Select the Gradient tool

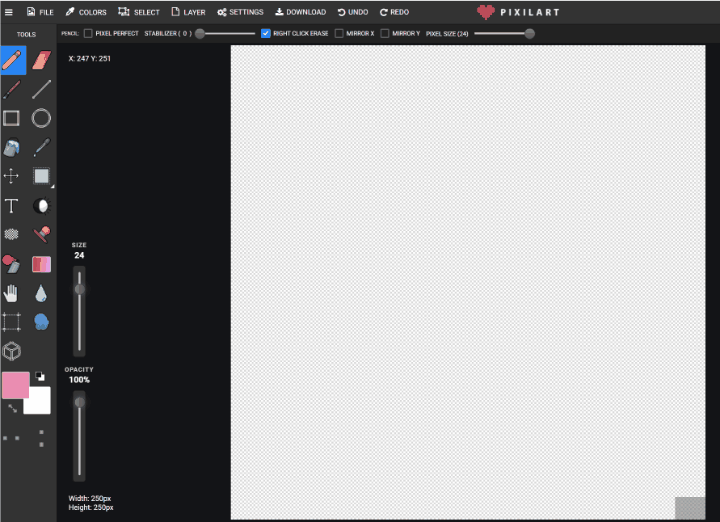[x=42, y=264]
